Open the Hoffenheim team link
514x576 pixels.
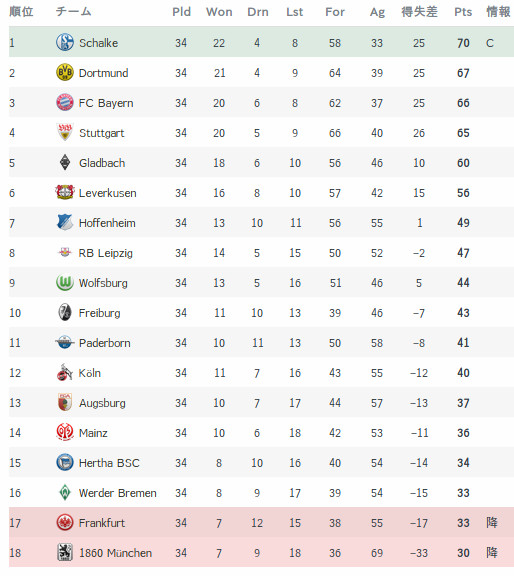tap(107, 223)
